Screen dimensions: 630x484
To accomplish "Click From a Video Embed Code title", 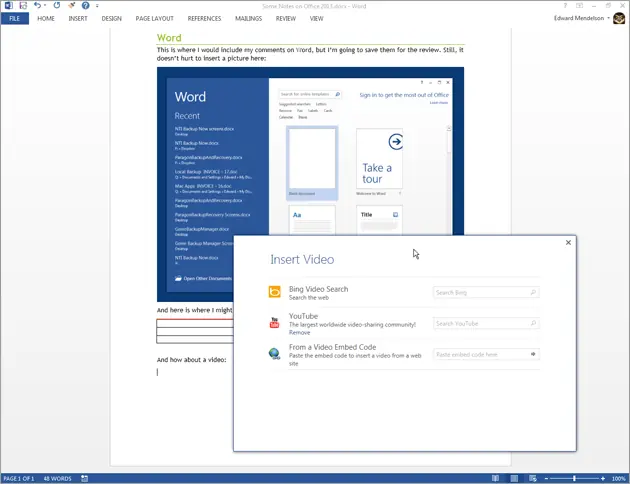I will click(332, 347).
